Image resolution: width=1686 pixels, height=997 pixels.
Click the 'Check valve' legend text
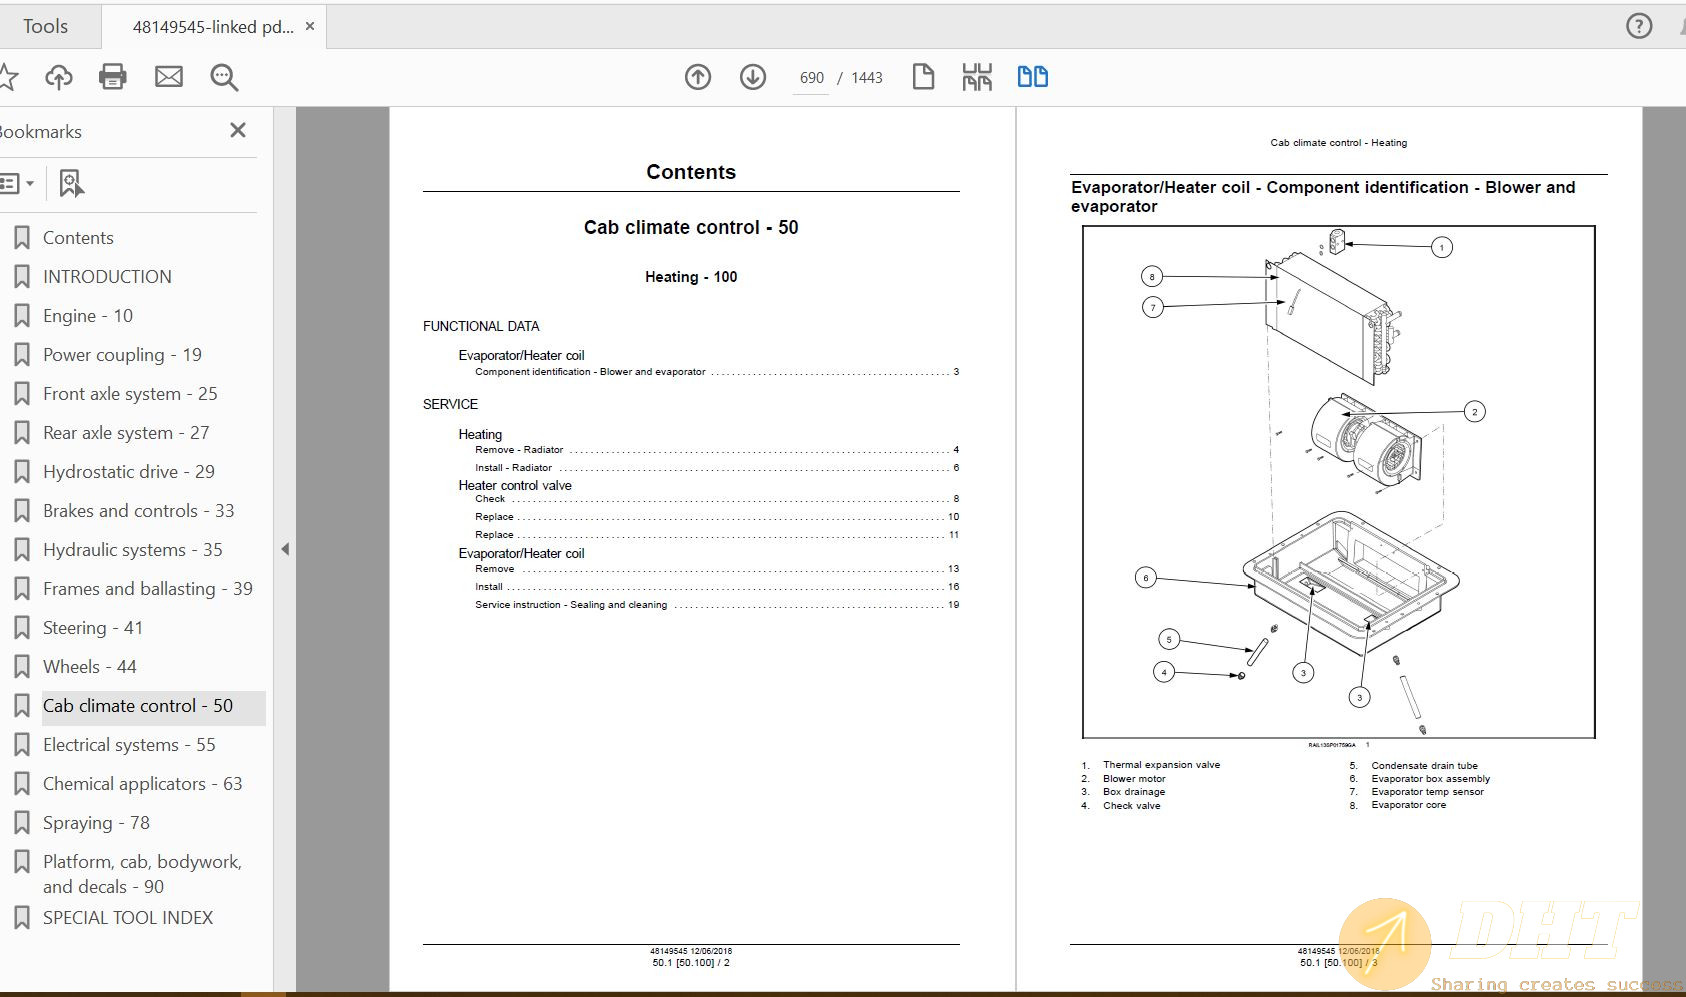point(1131,806)
